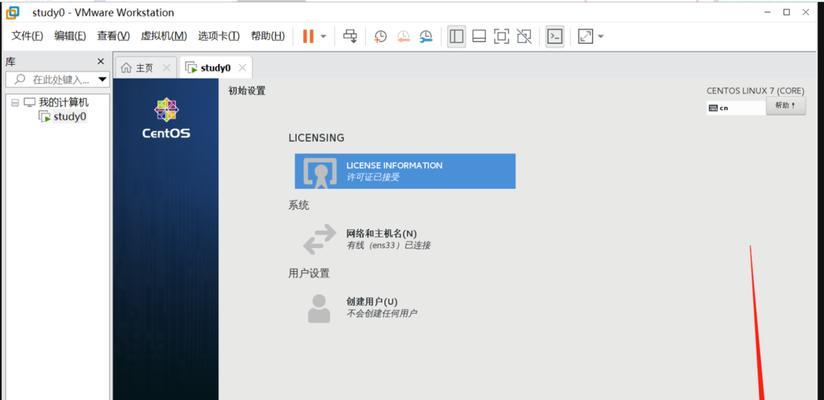This screenshot has width=824, height=400.
Task: Click the Unity mode icon
Action: [x=524, y=36]
